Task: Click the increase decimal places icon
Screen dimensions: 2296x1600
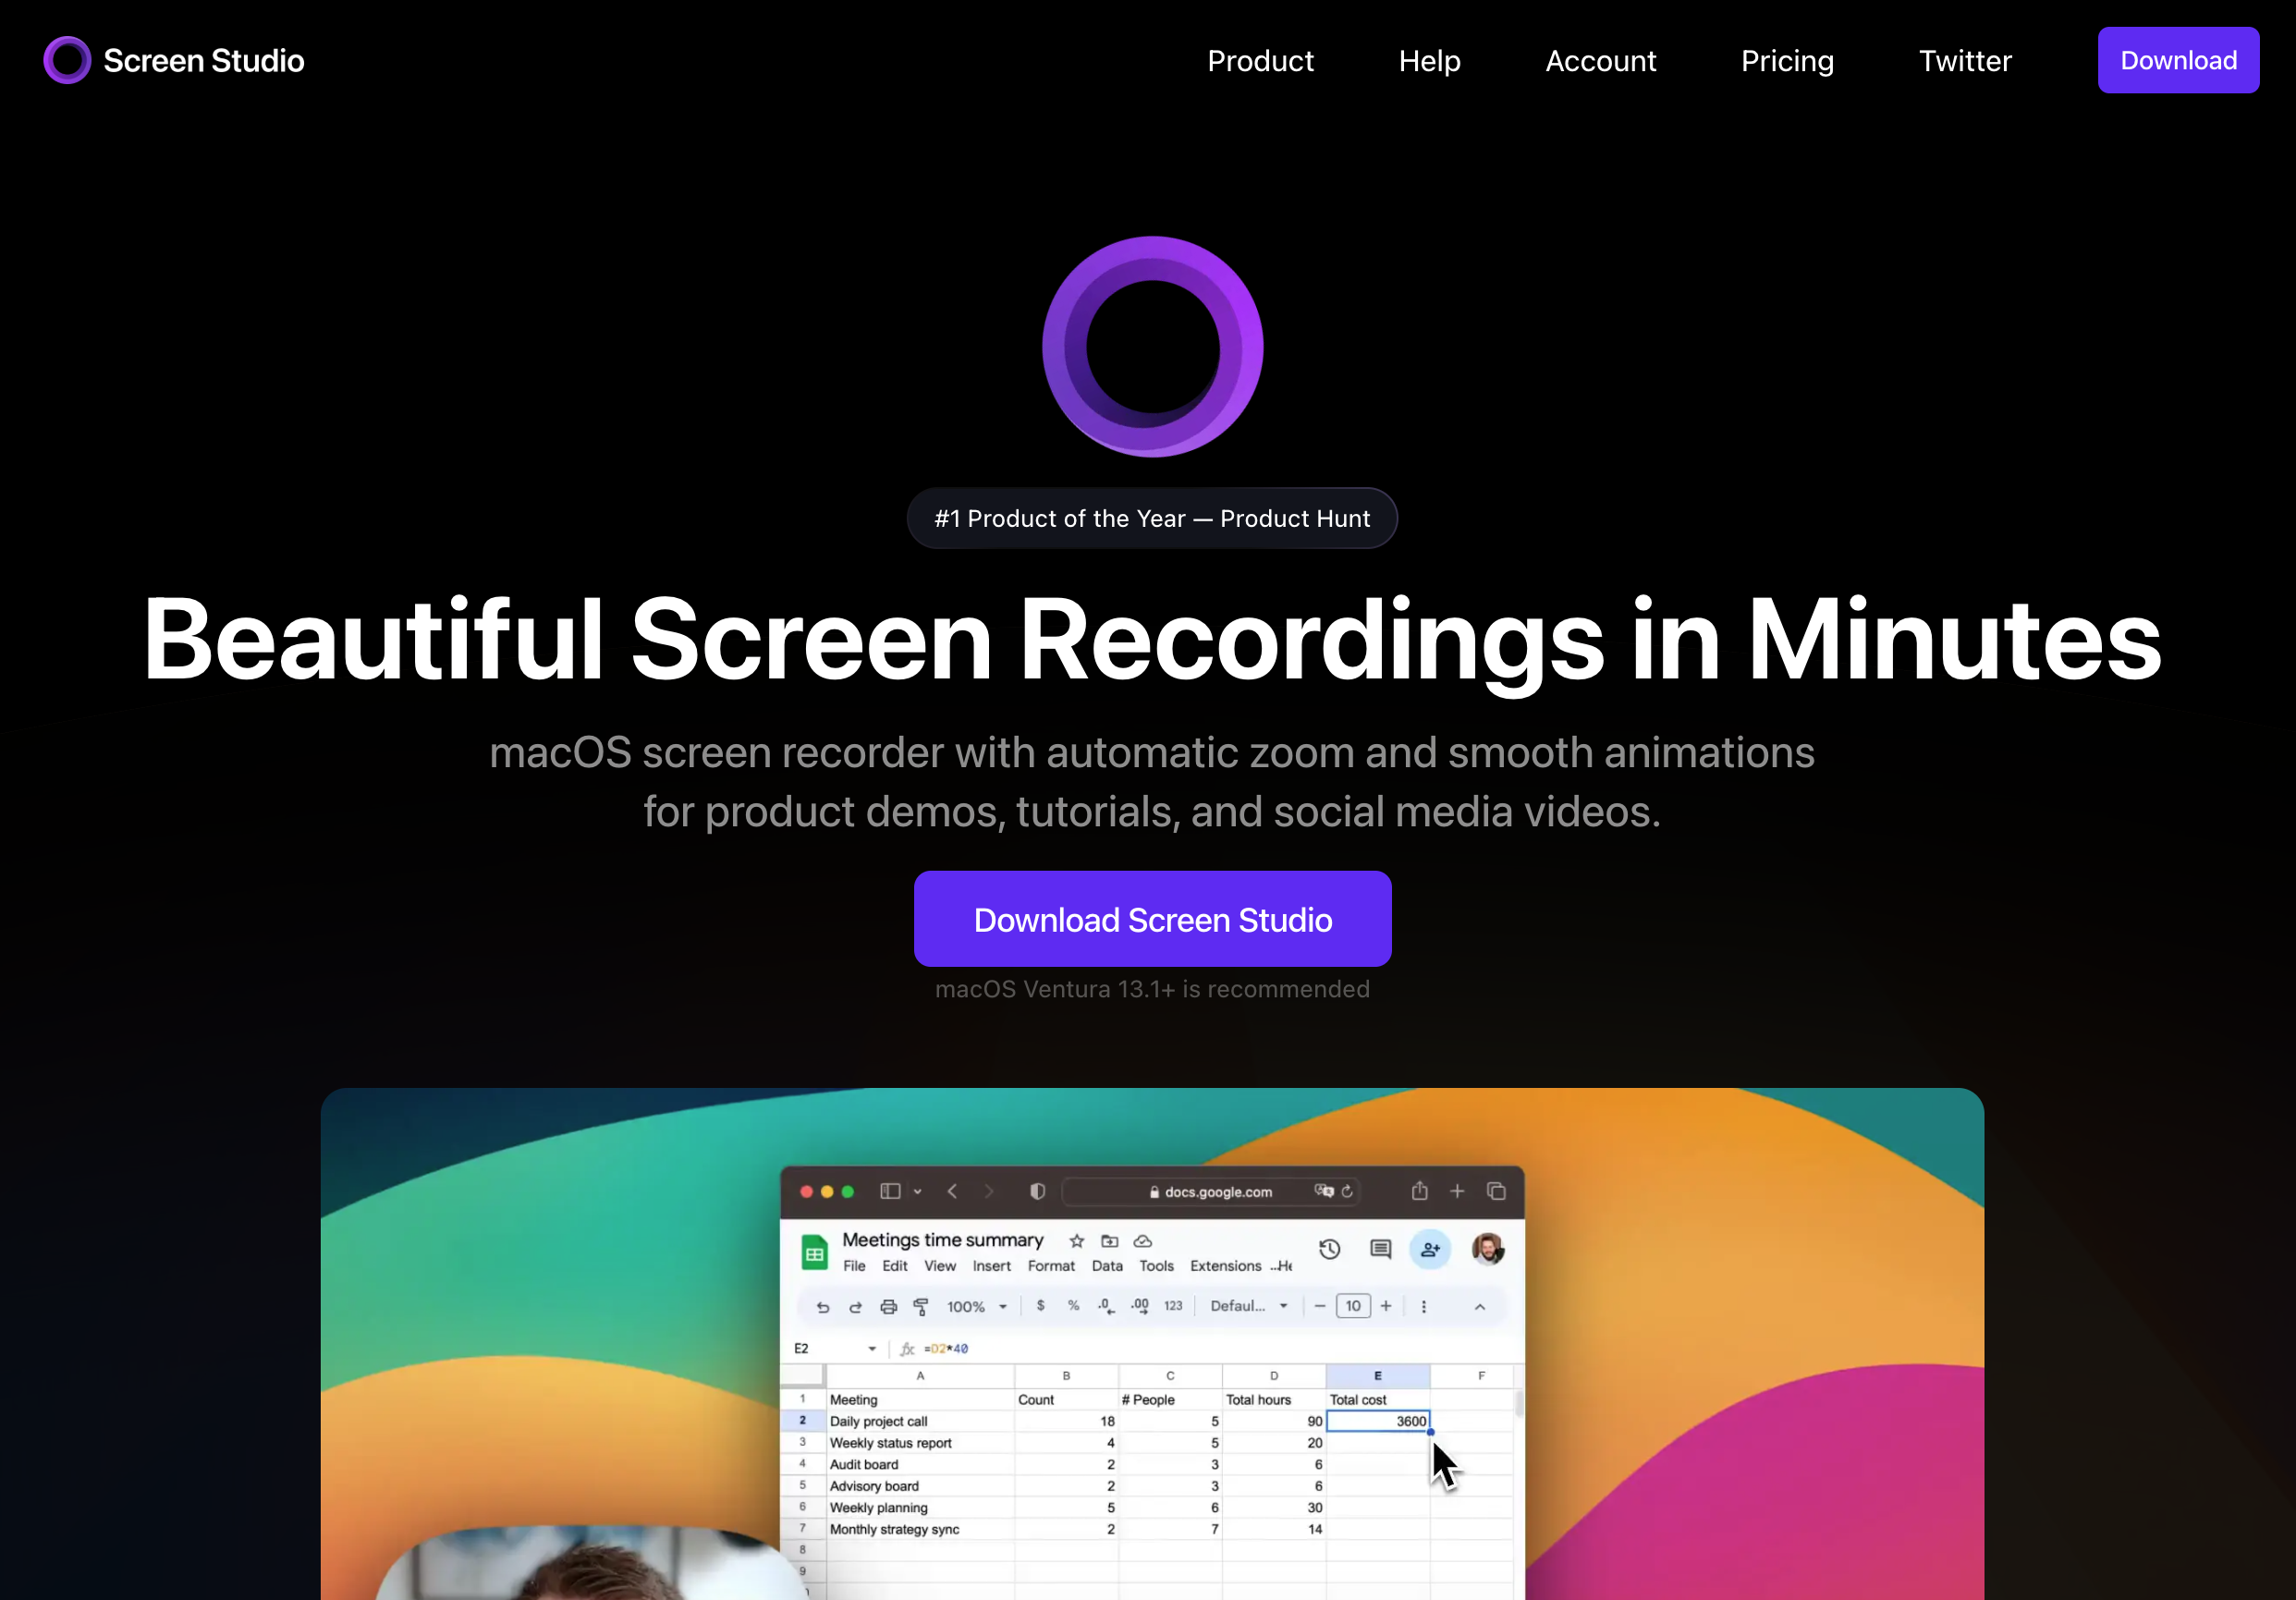Action: [1140, 1306]
